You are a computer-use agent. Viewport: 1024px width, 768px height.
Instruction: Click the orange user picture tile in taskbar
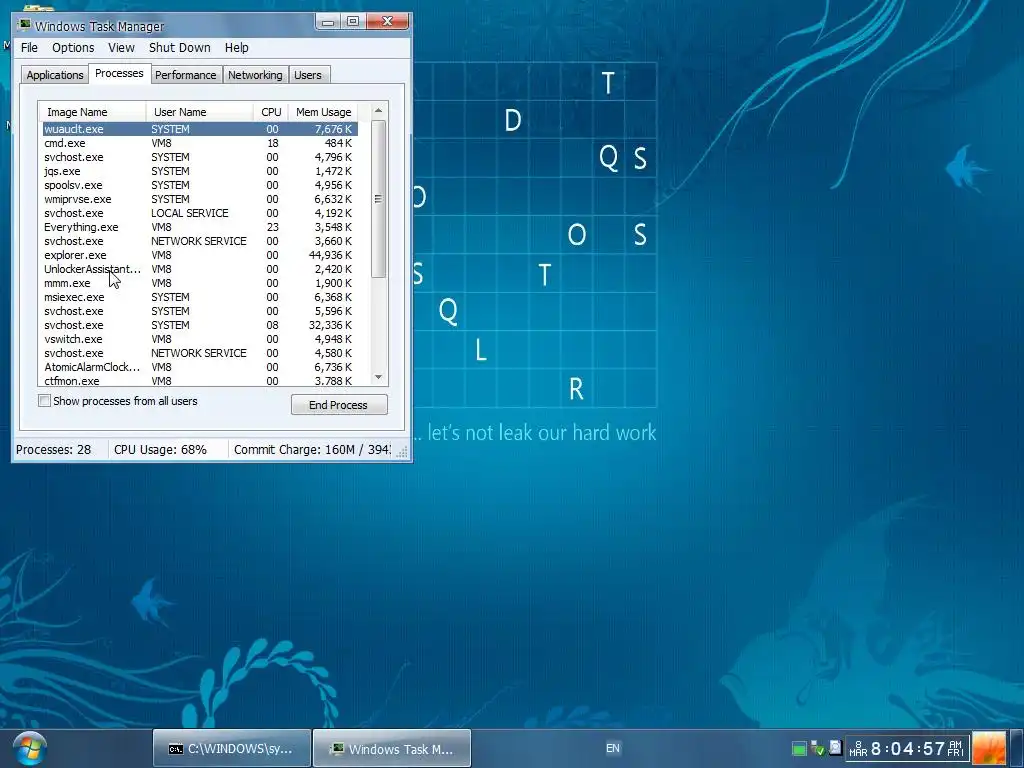point(989,749)
